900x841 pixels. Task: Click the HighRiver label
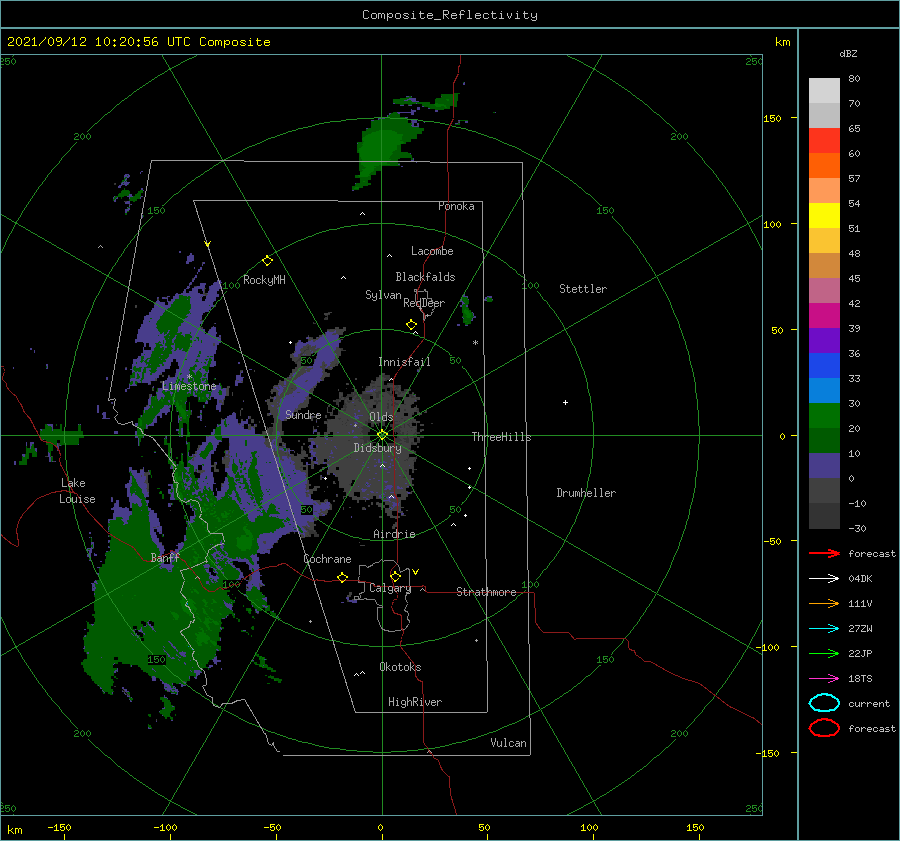click(415, 702)
